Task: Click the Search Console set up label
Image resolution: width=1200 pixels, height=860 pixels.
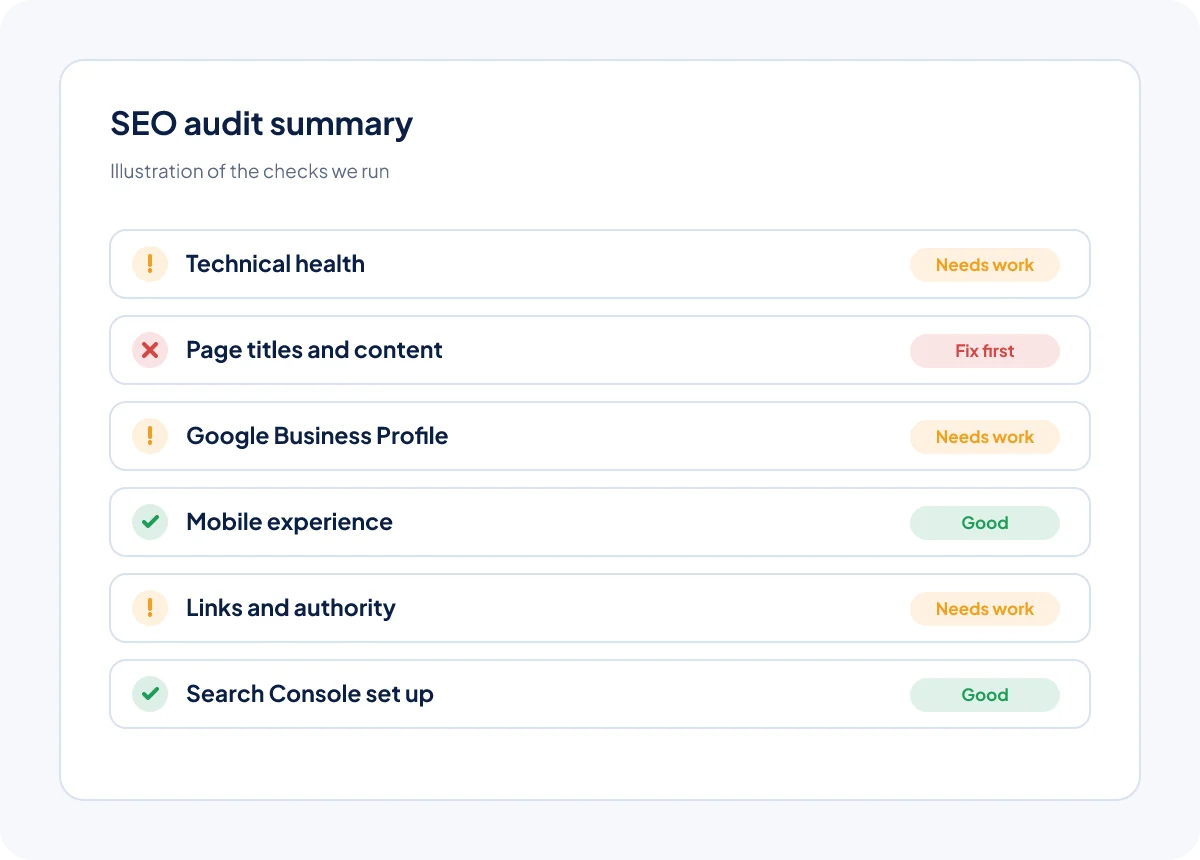Action: [x=310, y=694]
